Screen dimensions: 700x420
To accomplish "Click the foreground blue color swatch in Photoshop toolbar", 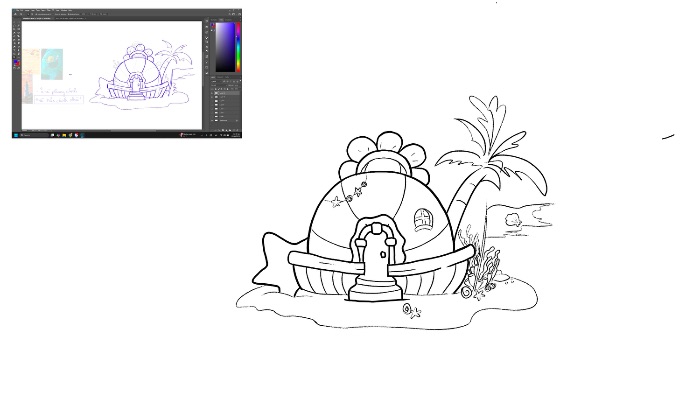I will (15, 61).
